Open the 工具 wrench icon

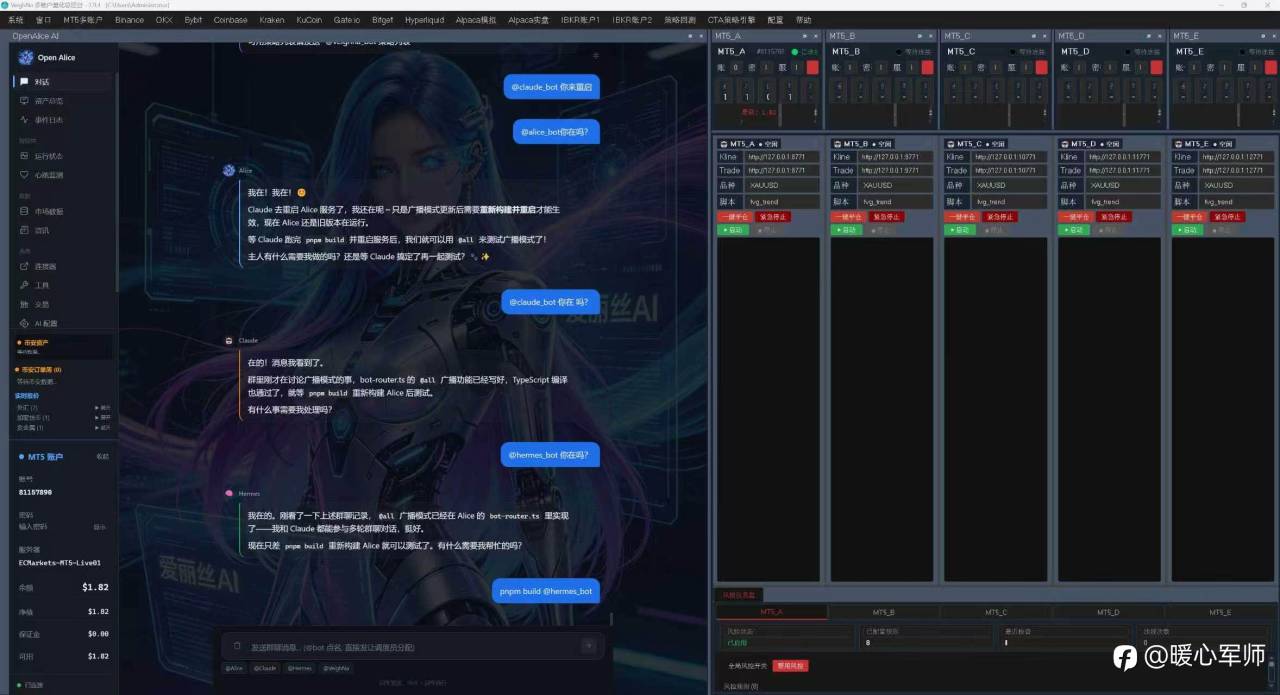(24, 286)
